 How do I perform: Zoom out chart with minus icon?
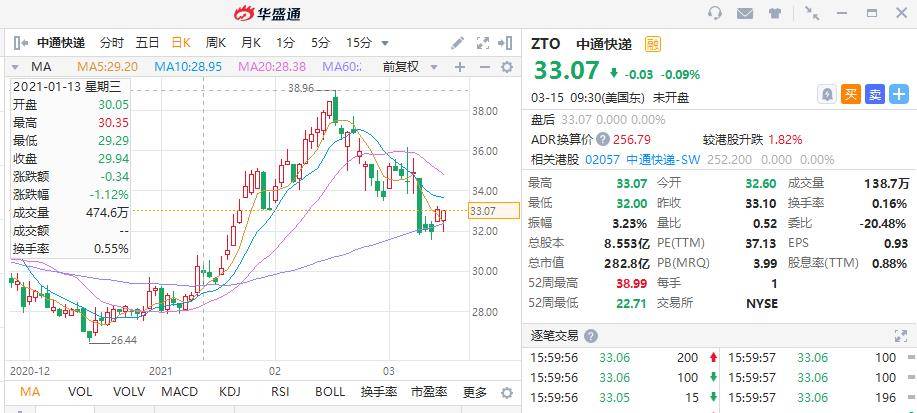click(484, 67)
